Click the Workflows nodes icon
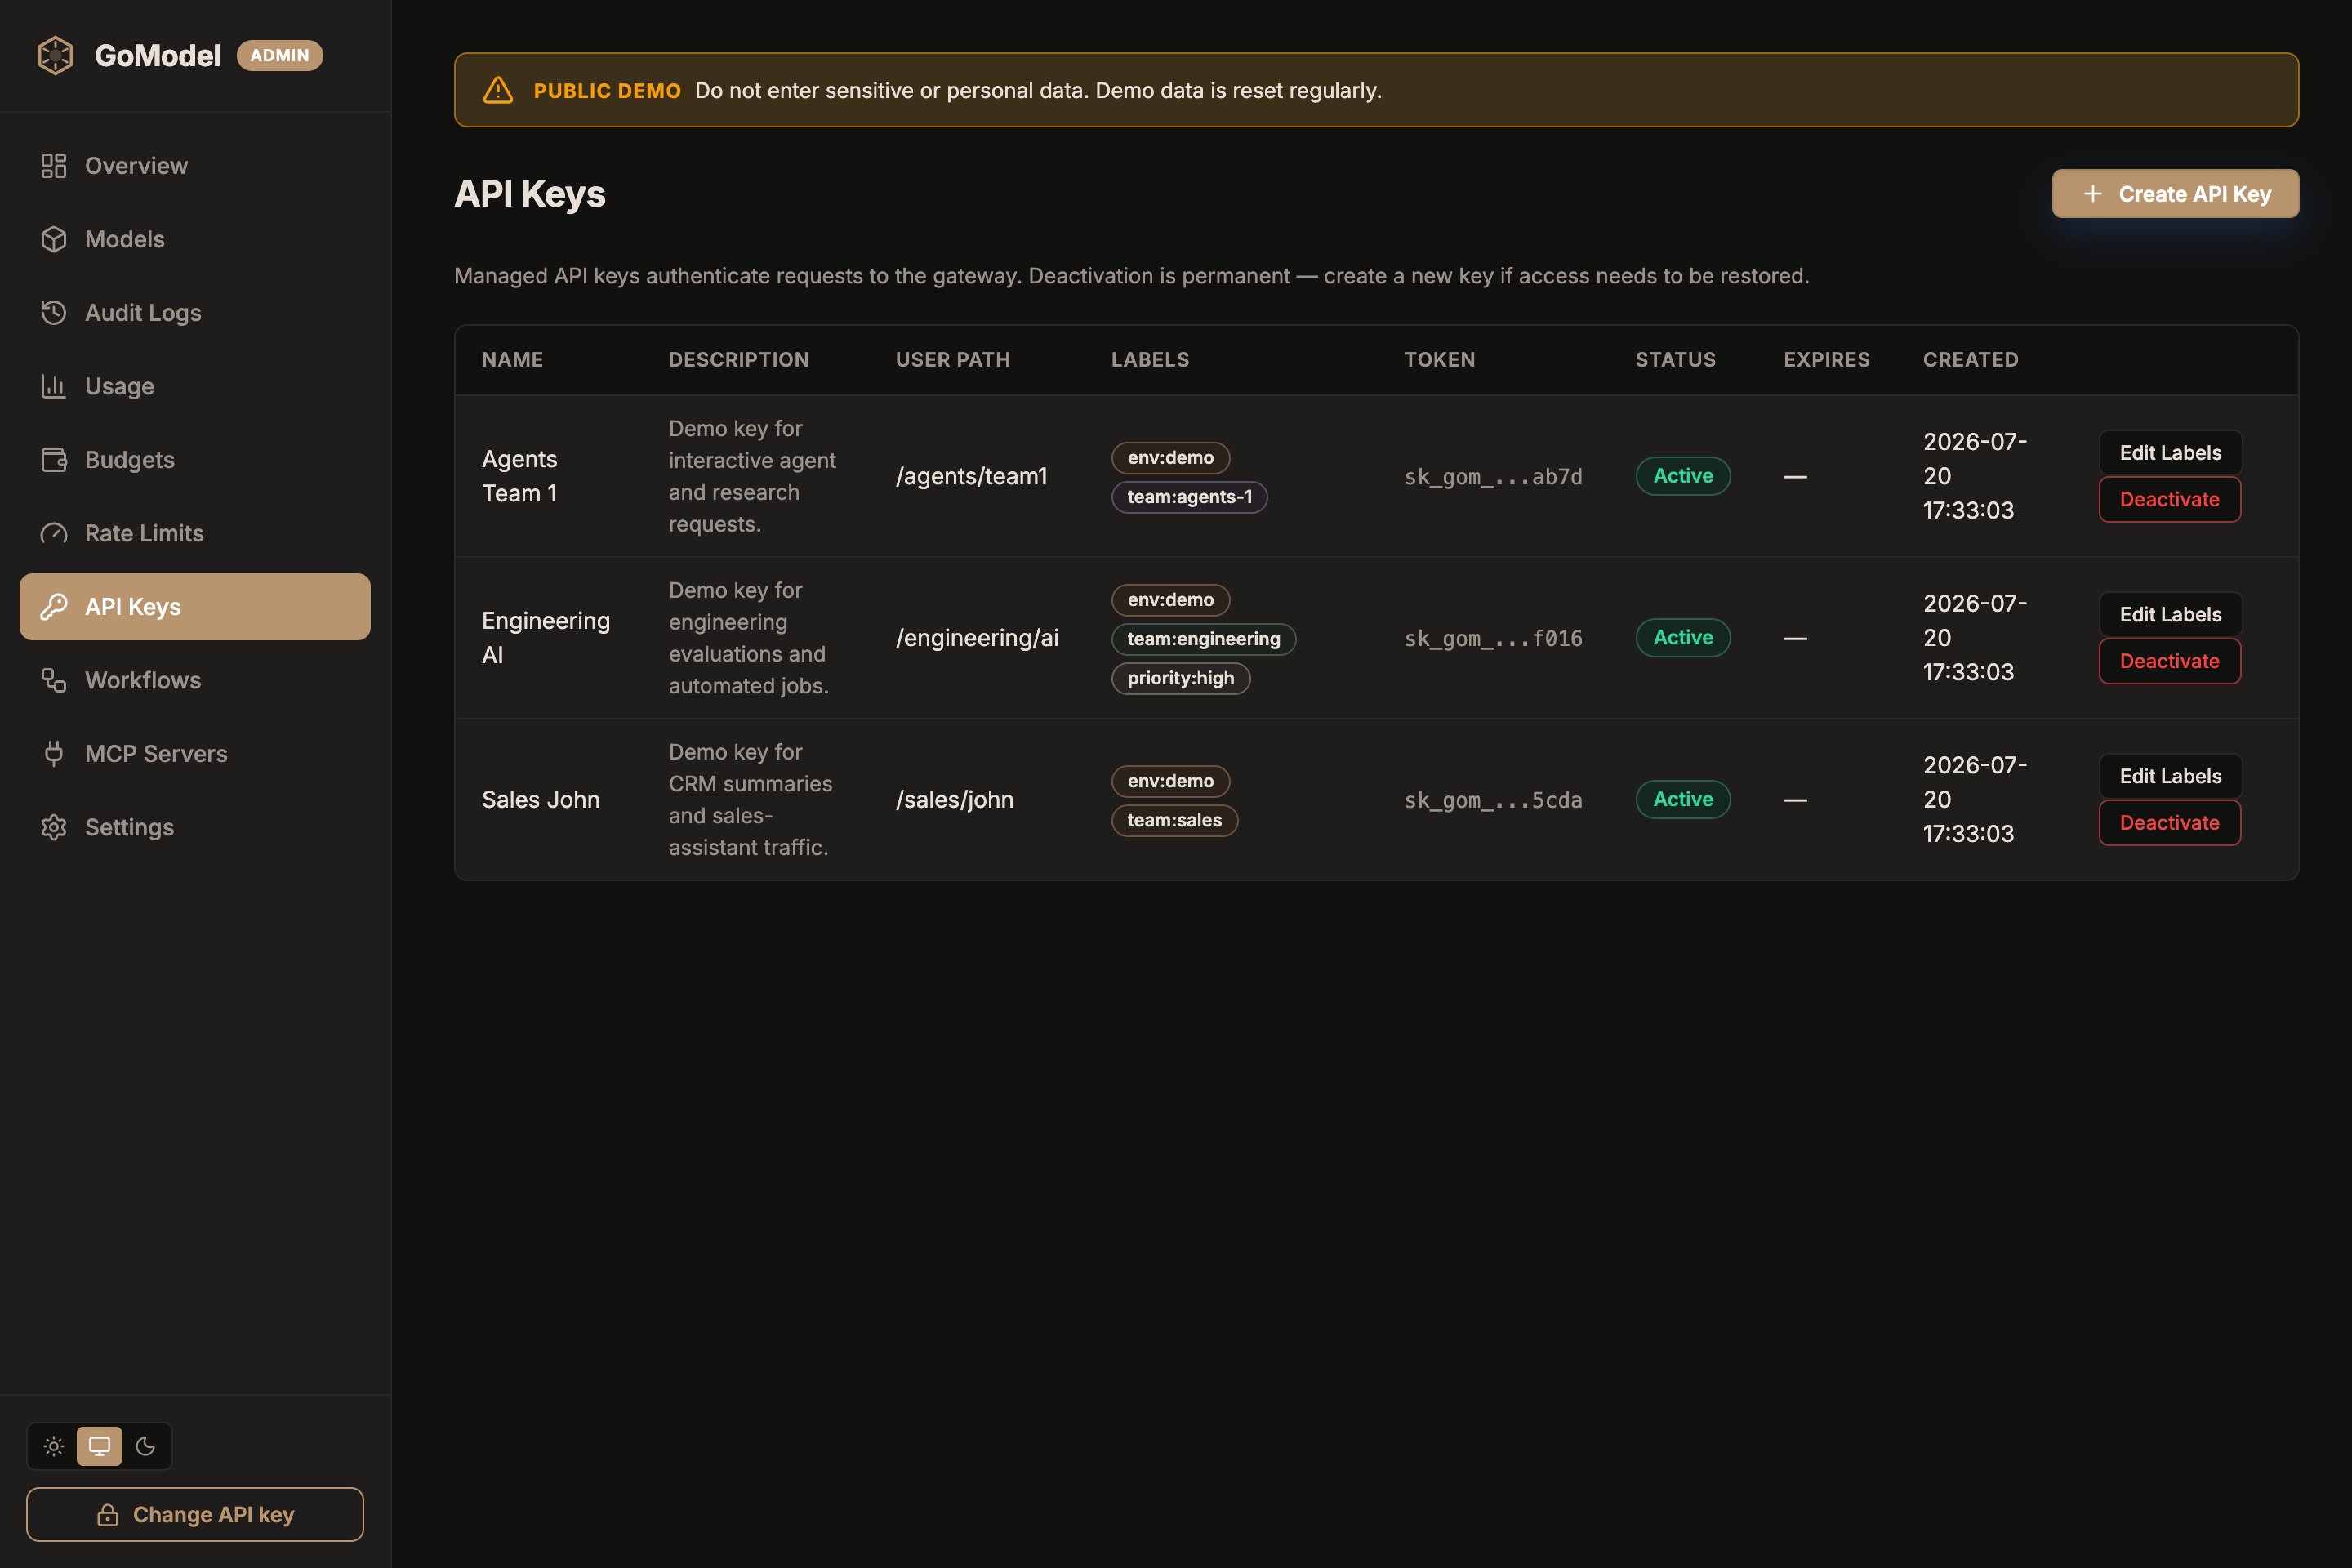Image resolution: width=2352 pixels, height=1568 pixels. click(x=54, y=680)
